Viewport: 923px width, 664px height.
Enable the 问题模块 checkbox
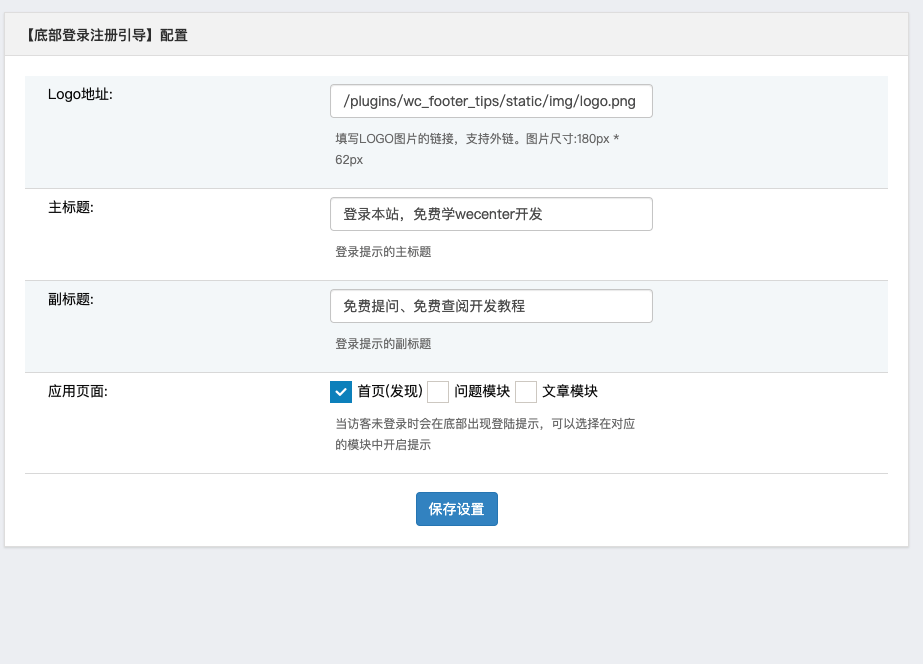point(438,391)
